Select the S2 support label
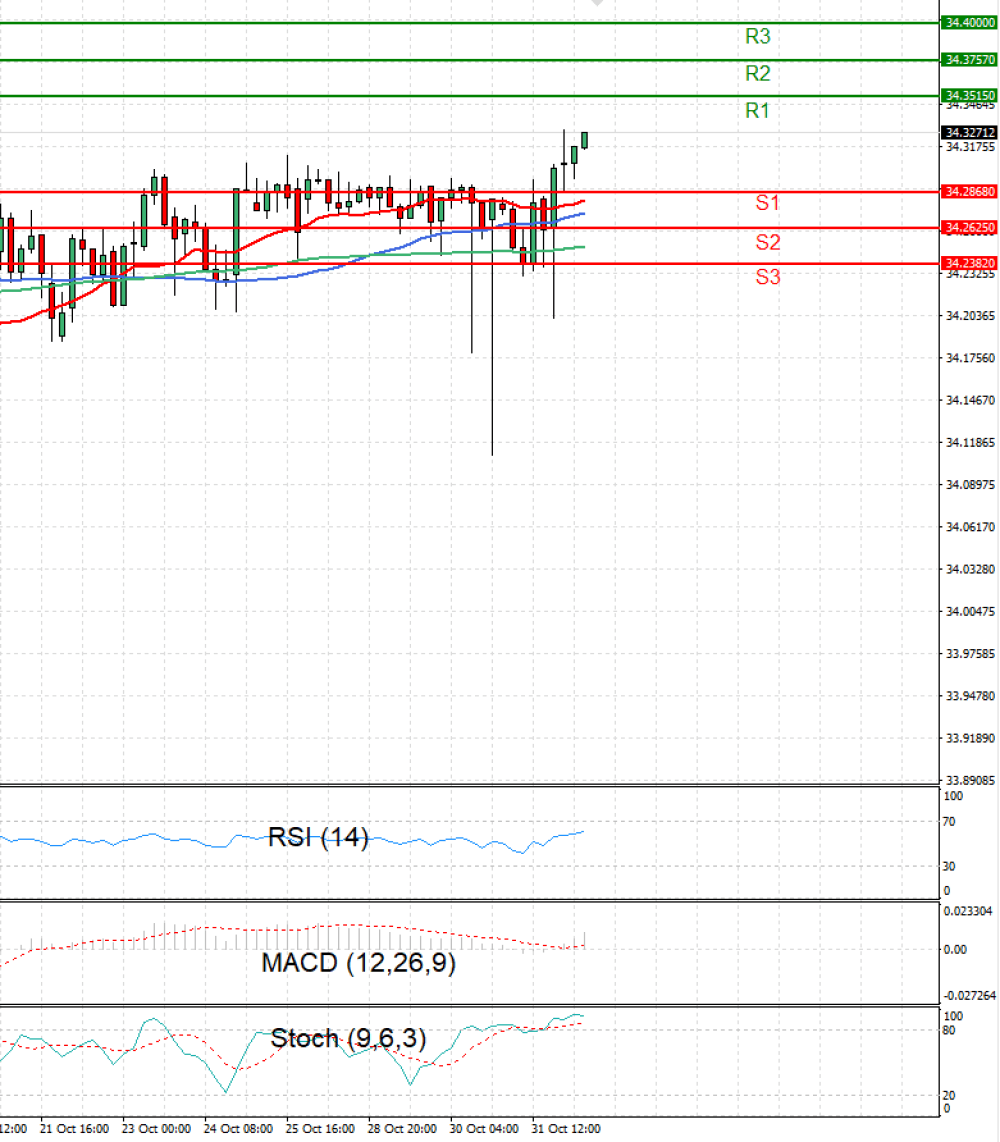 (768, 242)
